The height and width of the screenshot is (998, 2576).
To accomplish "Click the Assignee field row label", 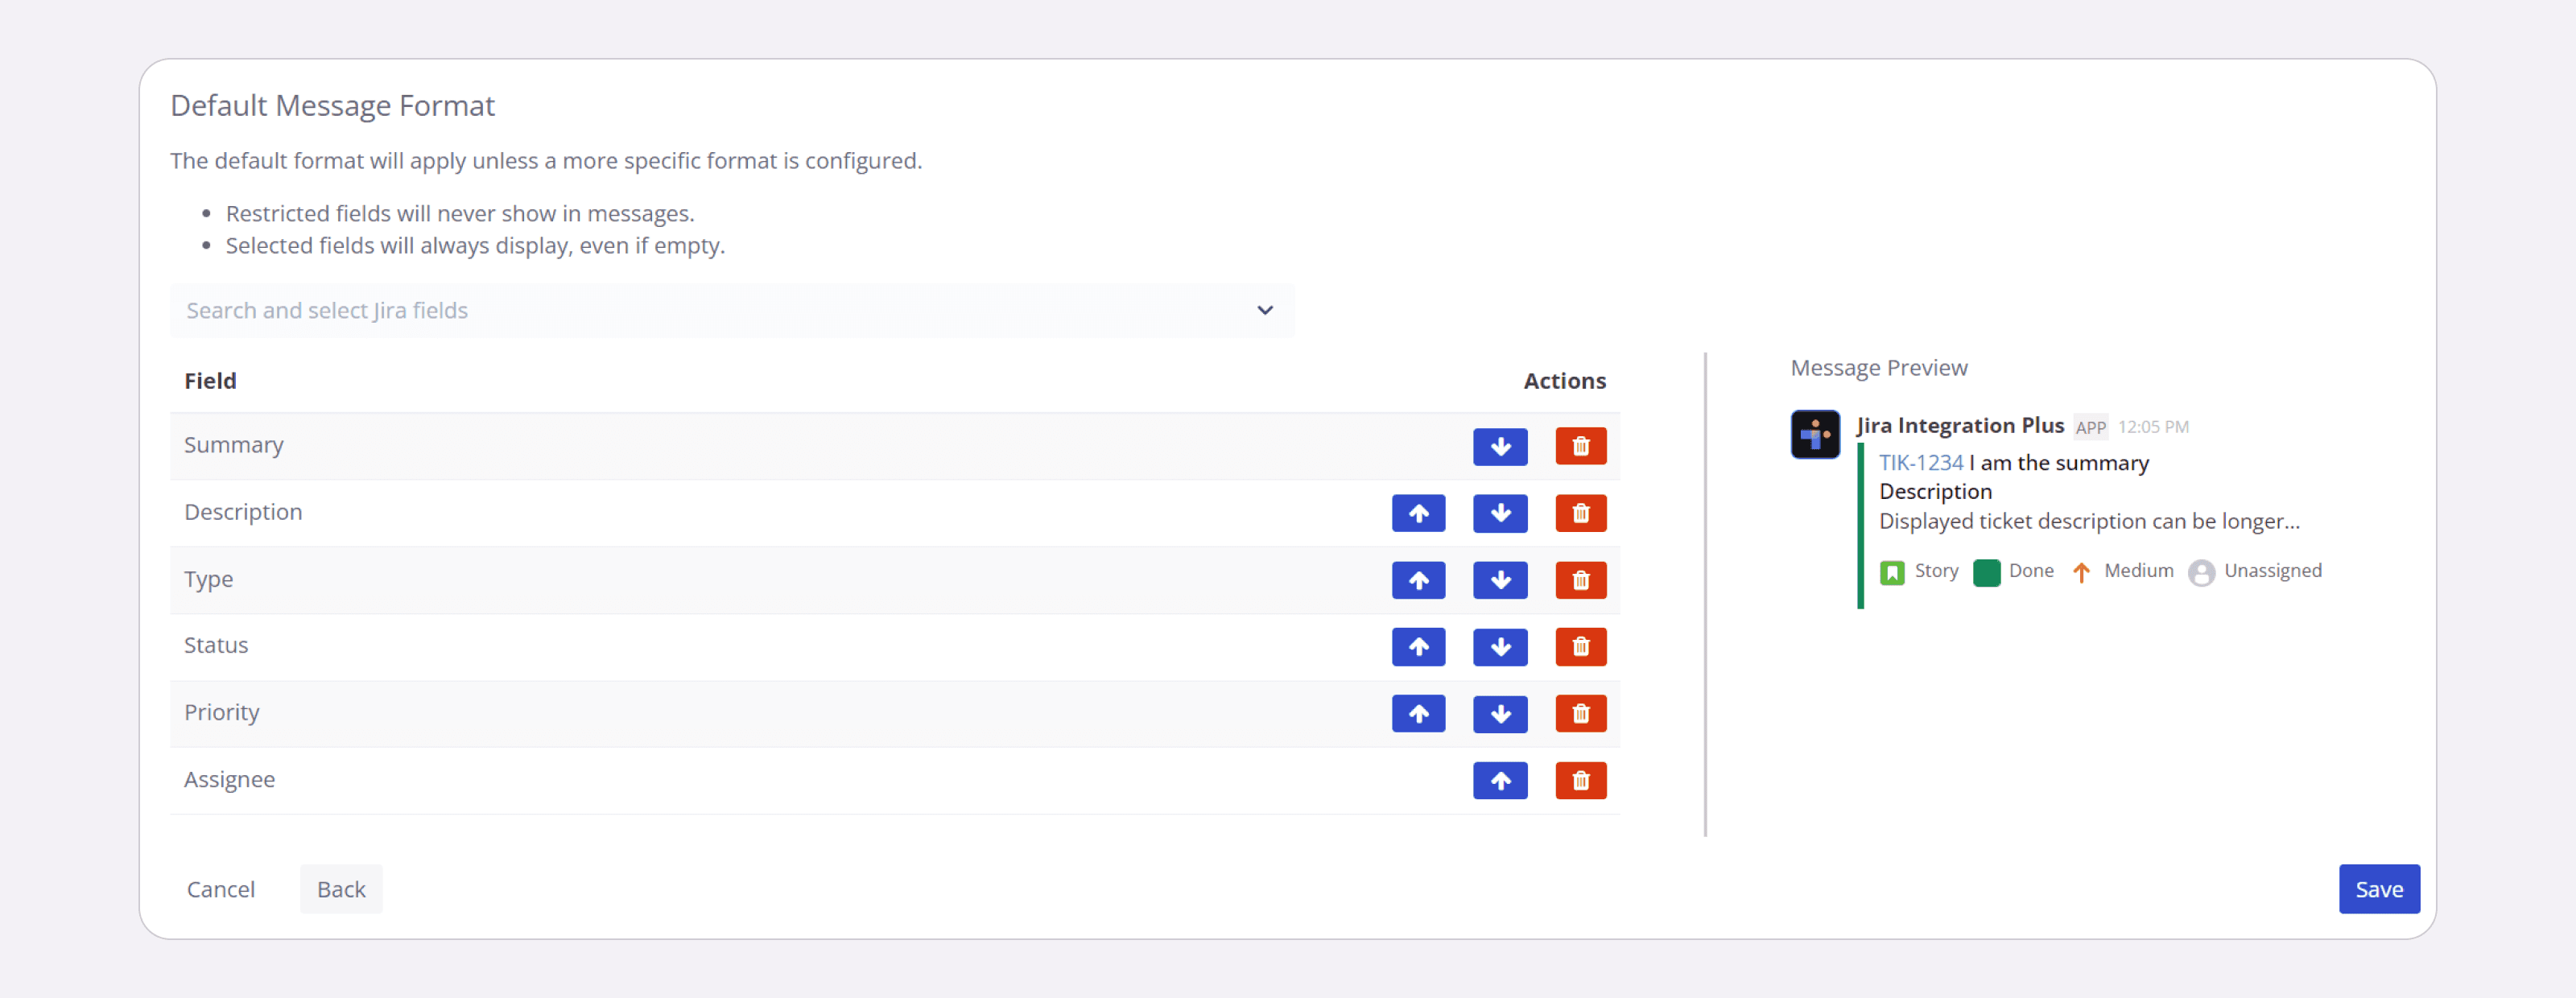I will 229,779.
